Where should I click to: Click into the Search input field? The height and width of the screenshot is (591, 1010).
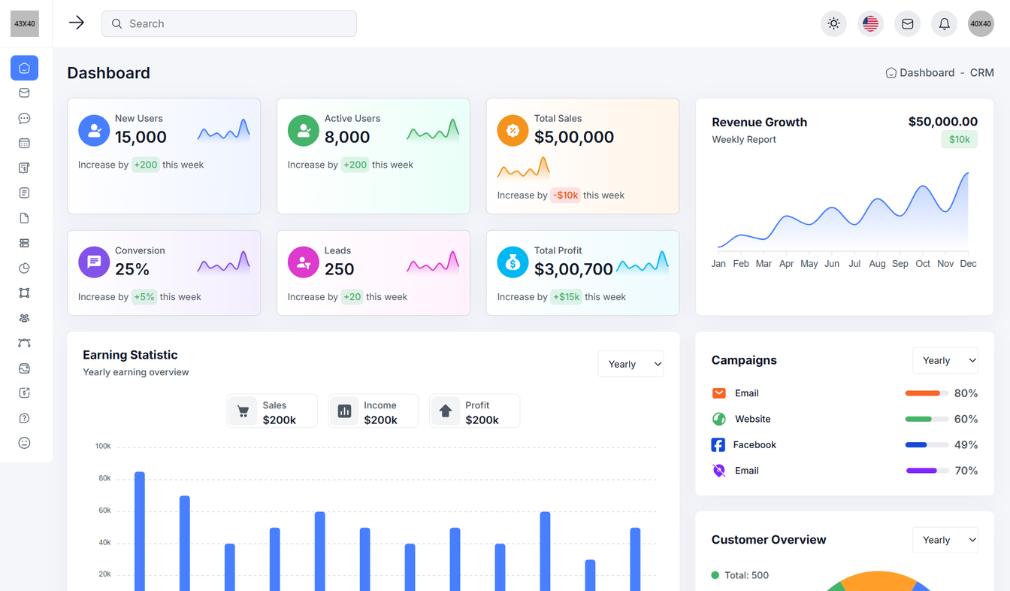pyautogui.click(x=229, y=24)
